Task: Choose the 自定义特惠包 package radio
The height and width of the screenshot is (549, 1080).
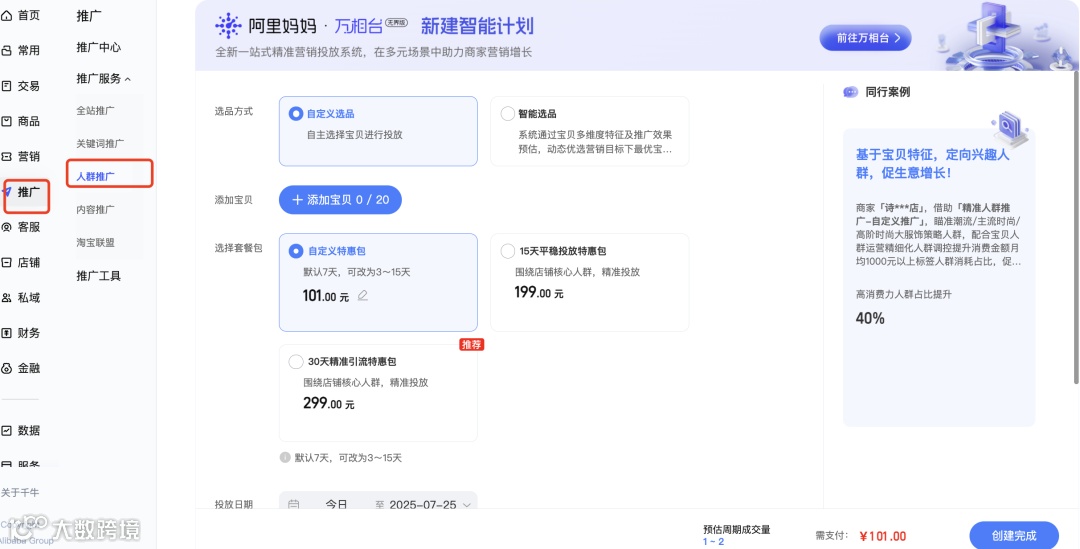Action: coord(296,251)
